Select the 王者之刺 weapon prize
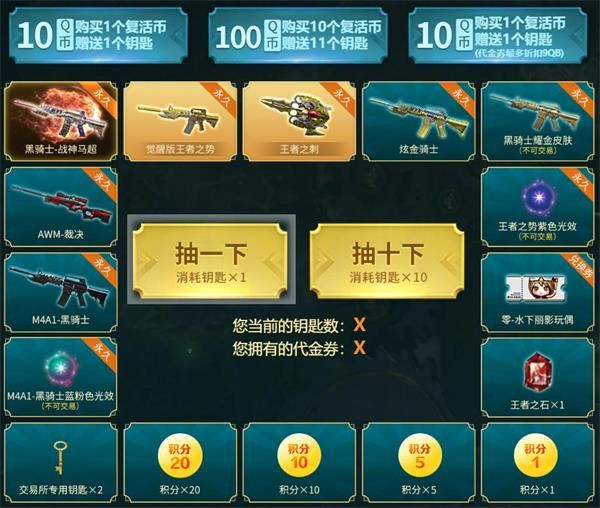Image resolution: width=600 pixels, height=508 pixels. tap(299, 121)
